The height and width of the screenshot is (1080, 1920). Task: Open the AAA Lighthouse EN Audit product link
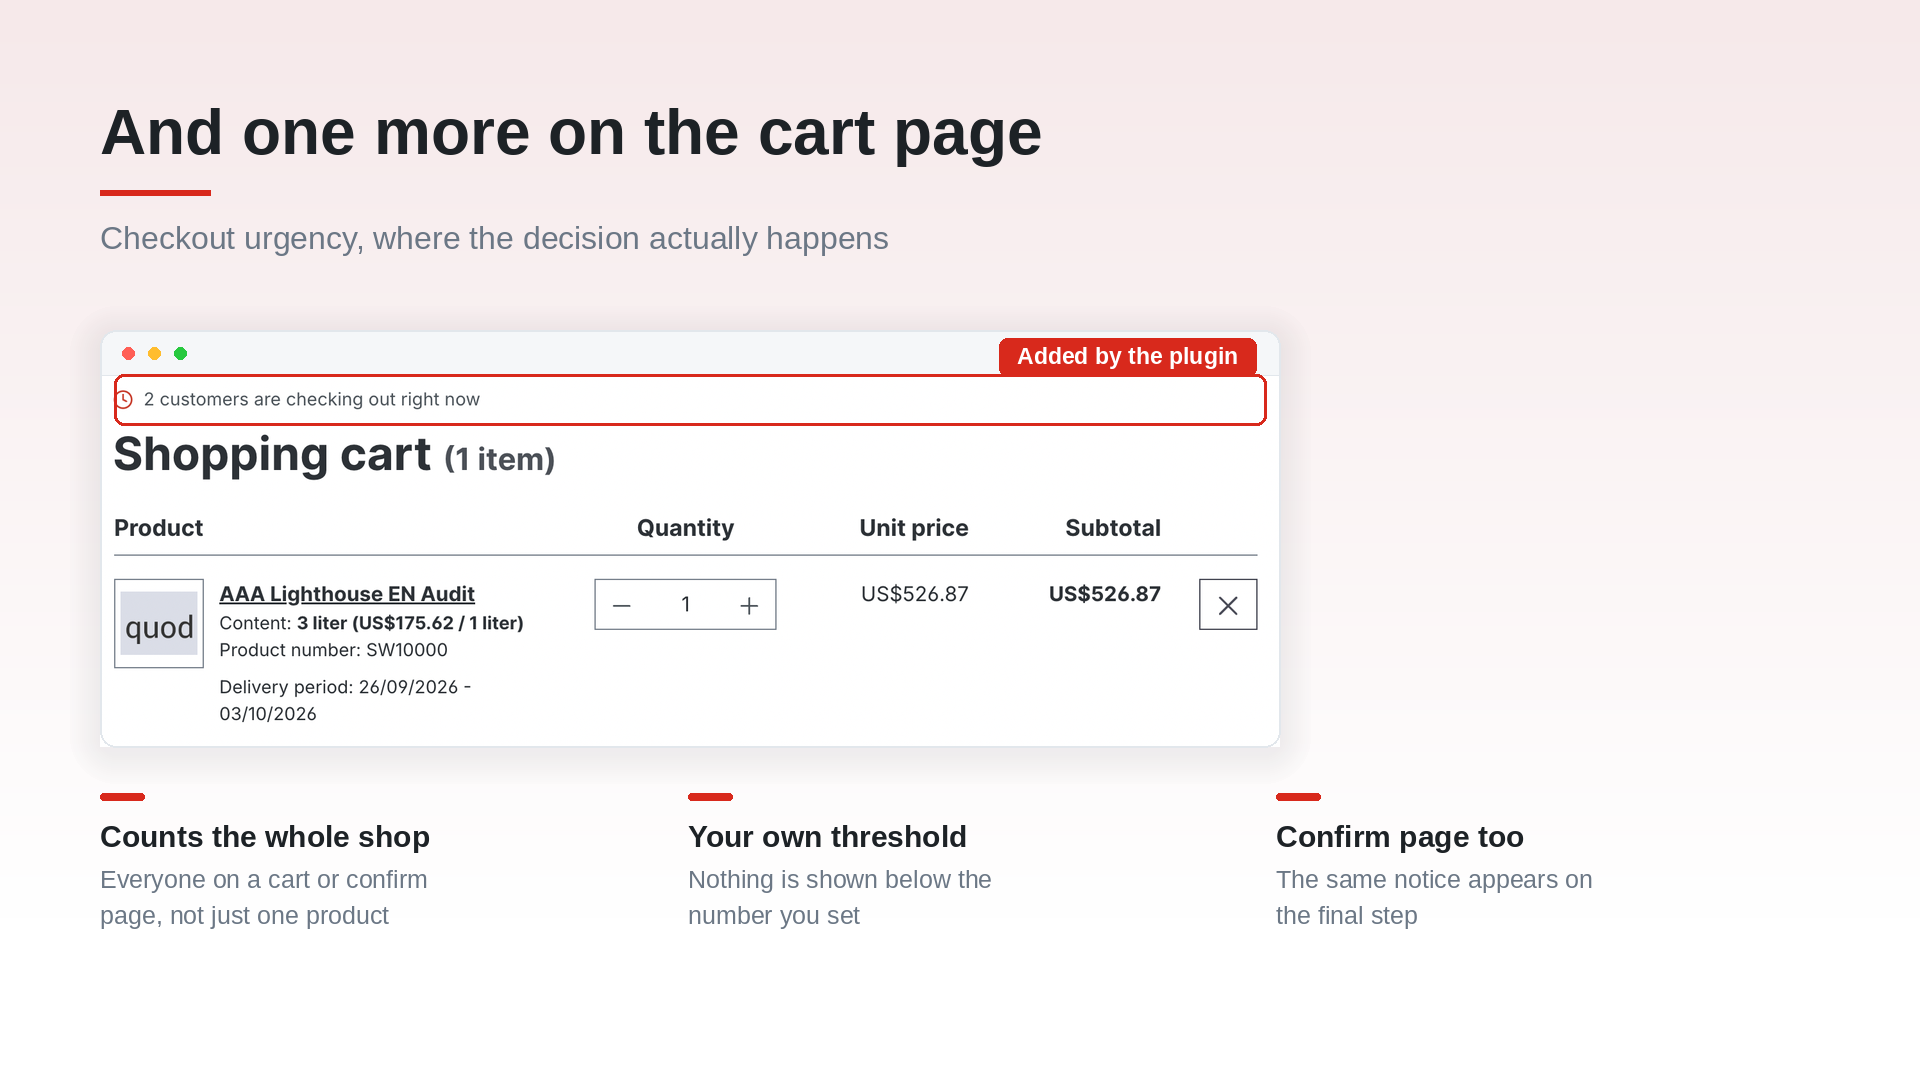[347, 594]
